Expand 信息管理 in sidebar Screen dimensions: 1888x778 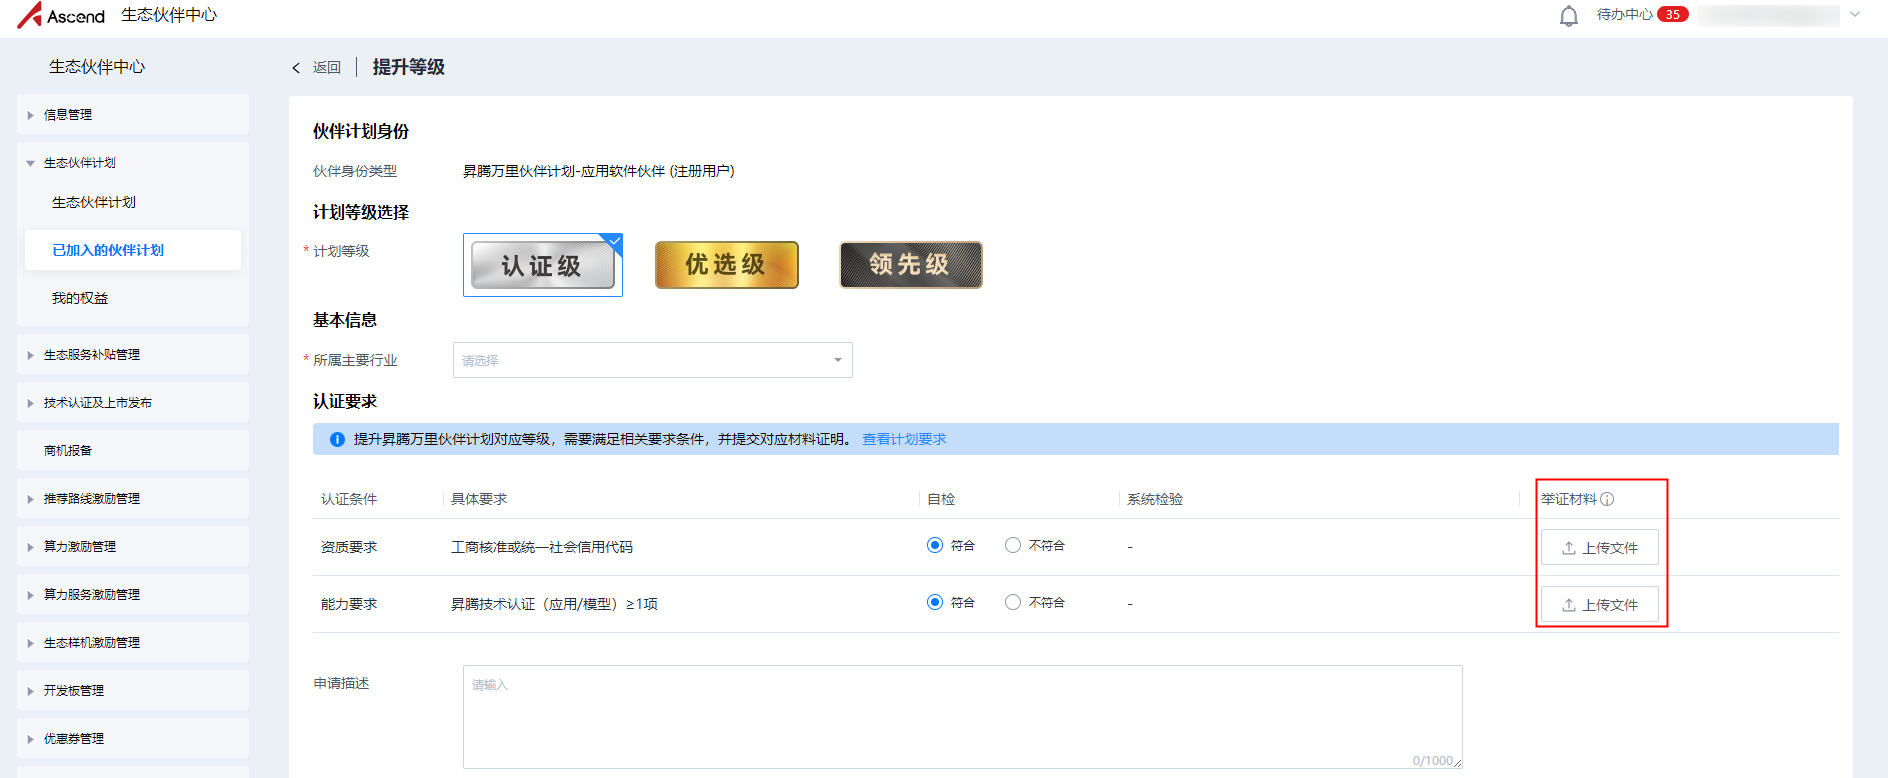click(133, 115)
